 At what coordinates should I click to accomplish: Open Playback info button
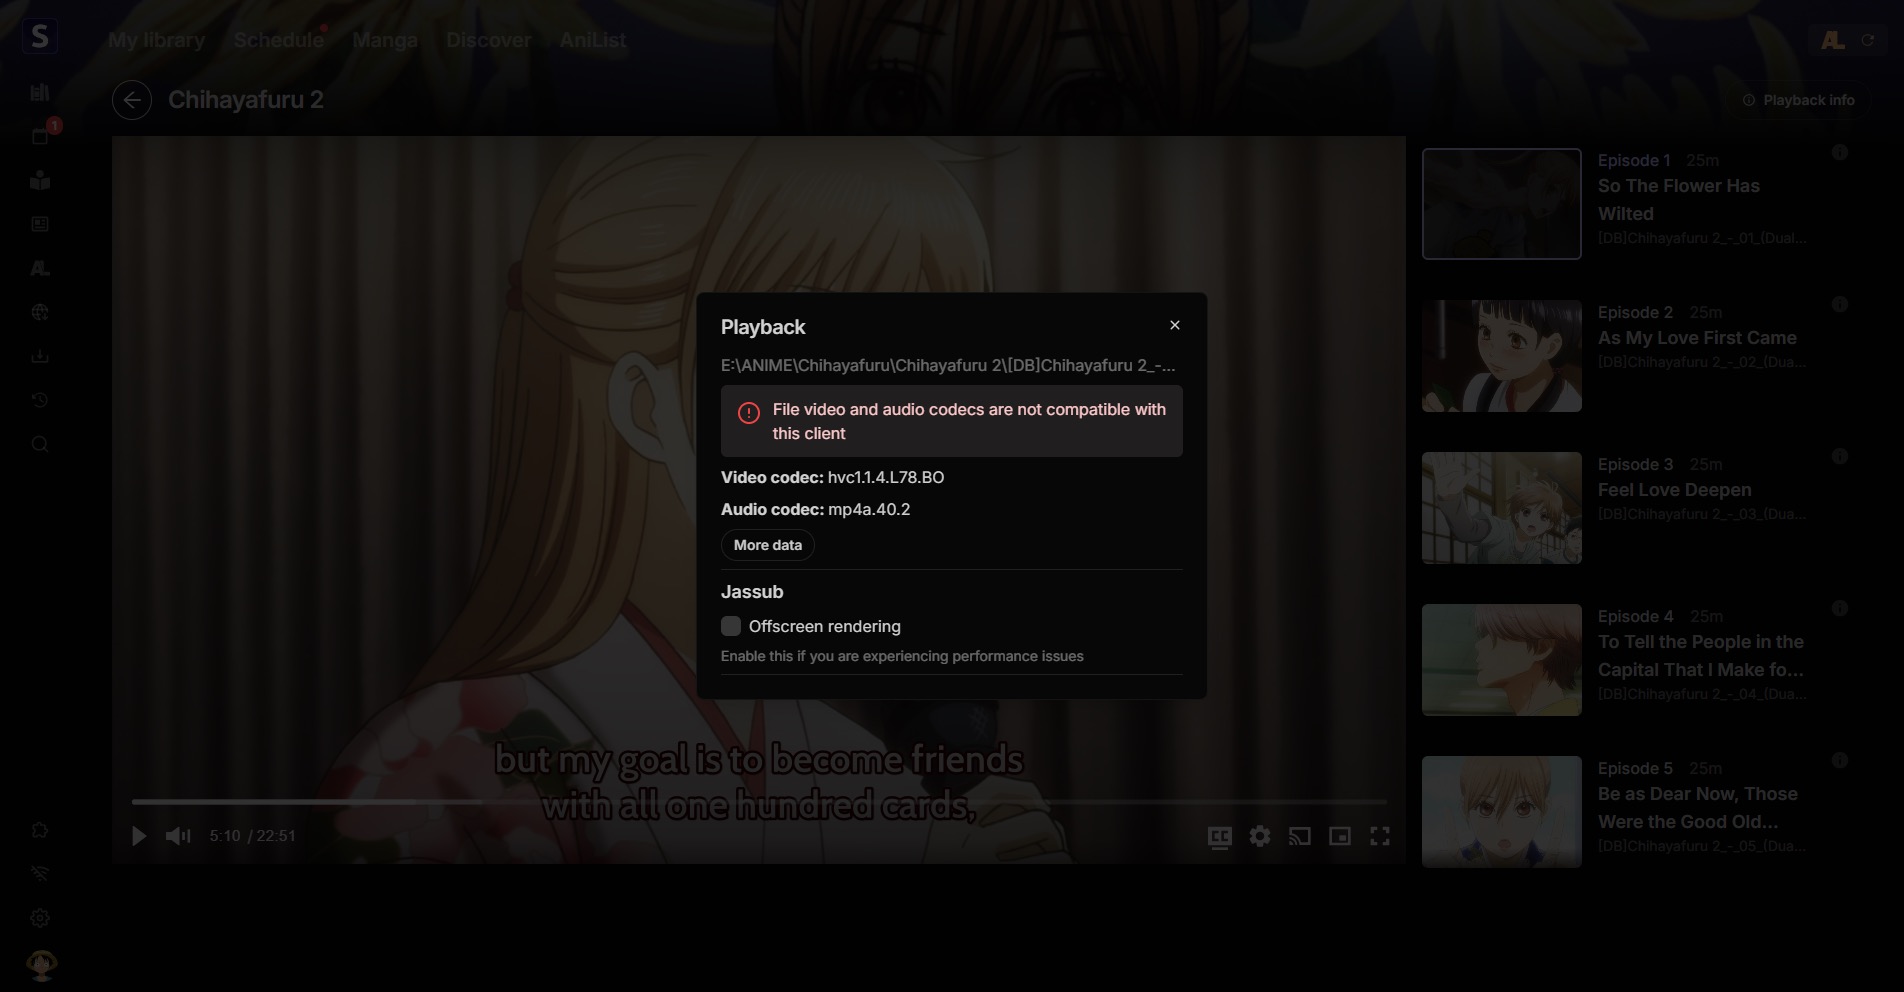click(x=1799, y=100)
